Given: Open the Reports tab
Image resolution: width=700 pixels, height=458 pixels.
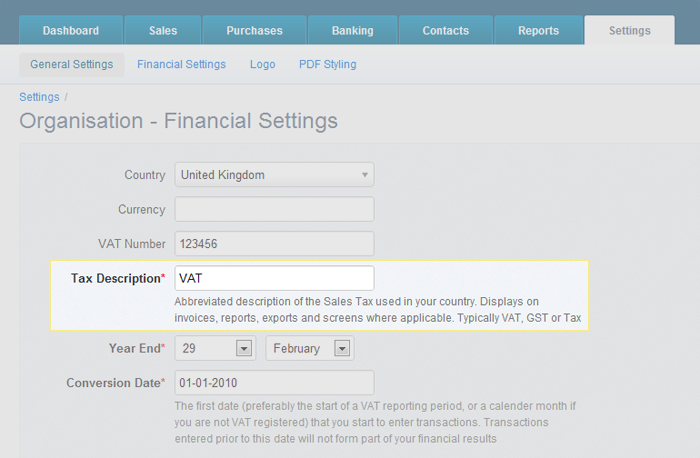Looking at the screenshot, I should point(538,30).
